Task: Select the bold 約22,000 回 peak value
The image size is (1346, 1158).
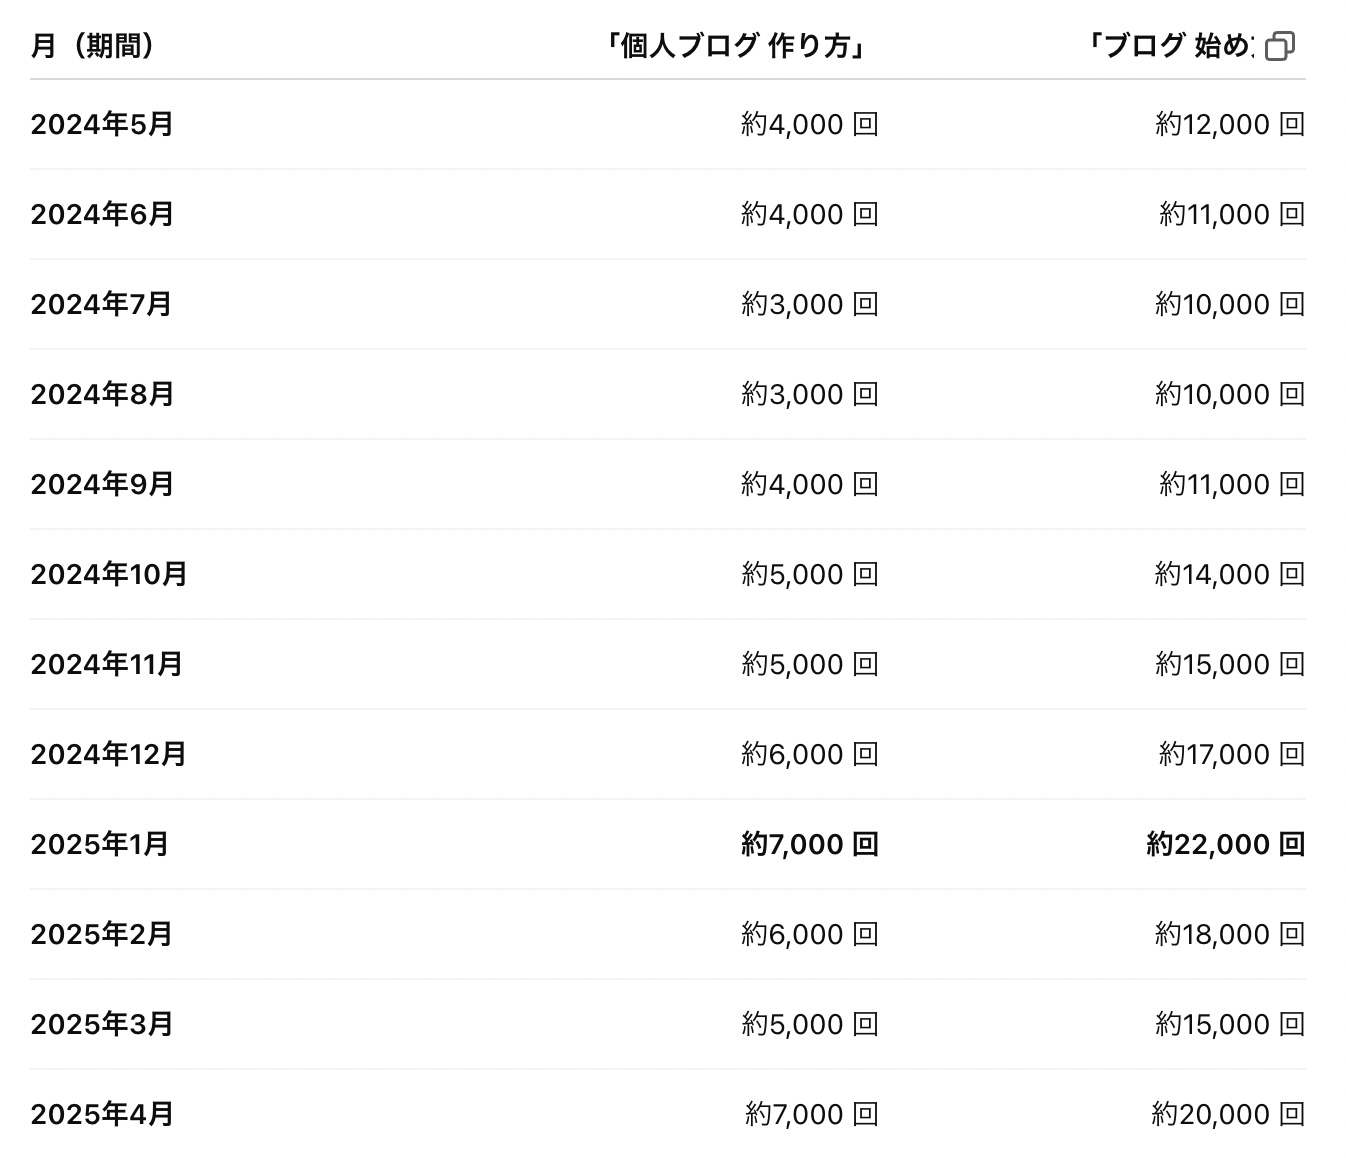Action: pyautogui.click(x=1226, y=844)
